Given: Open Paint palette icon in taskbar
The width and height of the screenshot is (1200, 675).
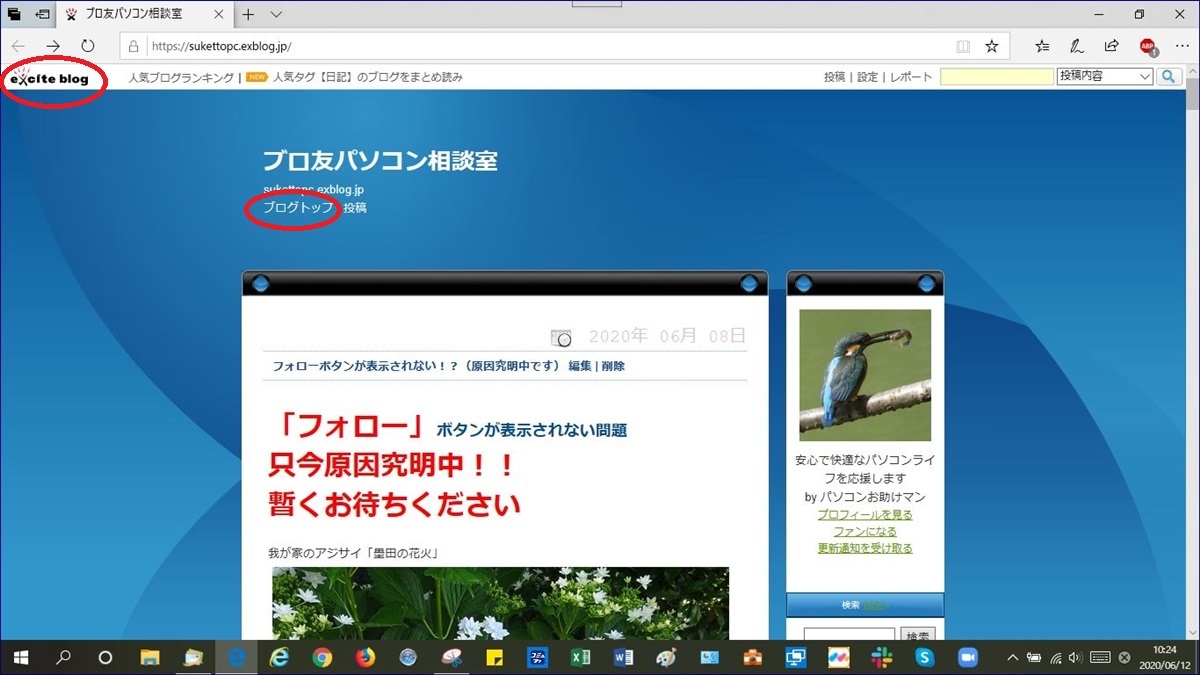Looking at the screenshot, I should (666, 657).
